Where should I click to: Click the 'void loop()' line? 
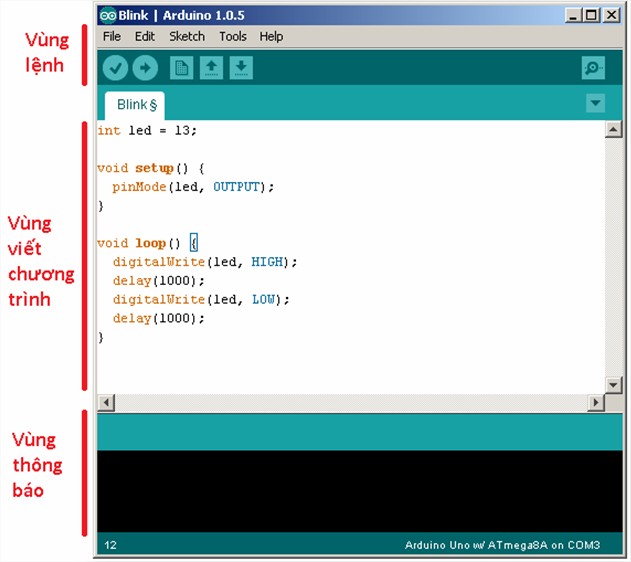(x=139, y=243)
